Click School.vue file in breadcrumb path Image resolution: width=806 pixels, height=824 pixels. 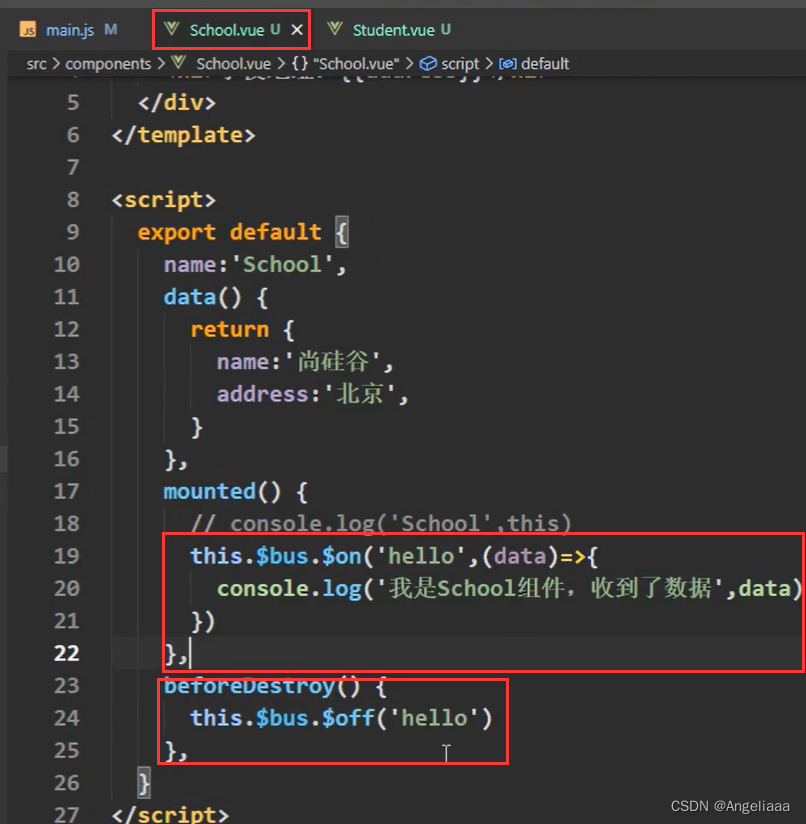[233, 64]
